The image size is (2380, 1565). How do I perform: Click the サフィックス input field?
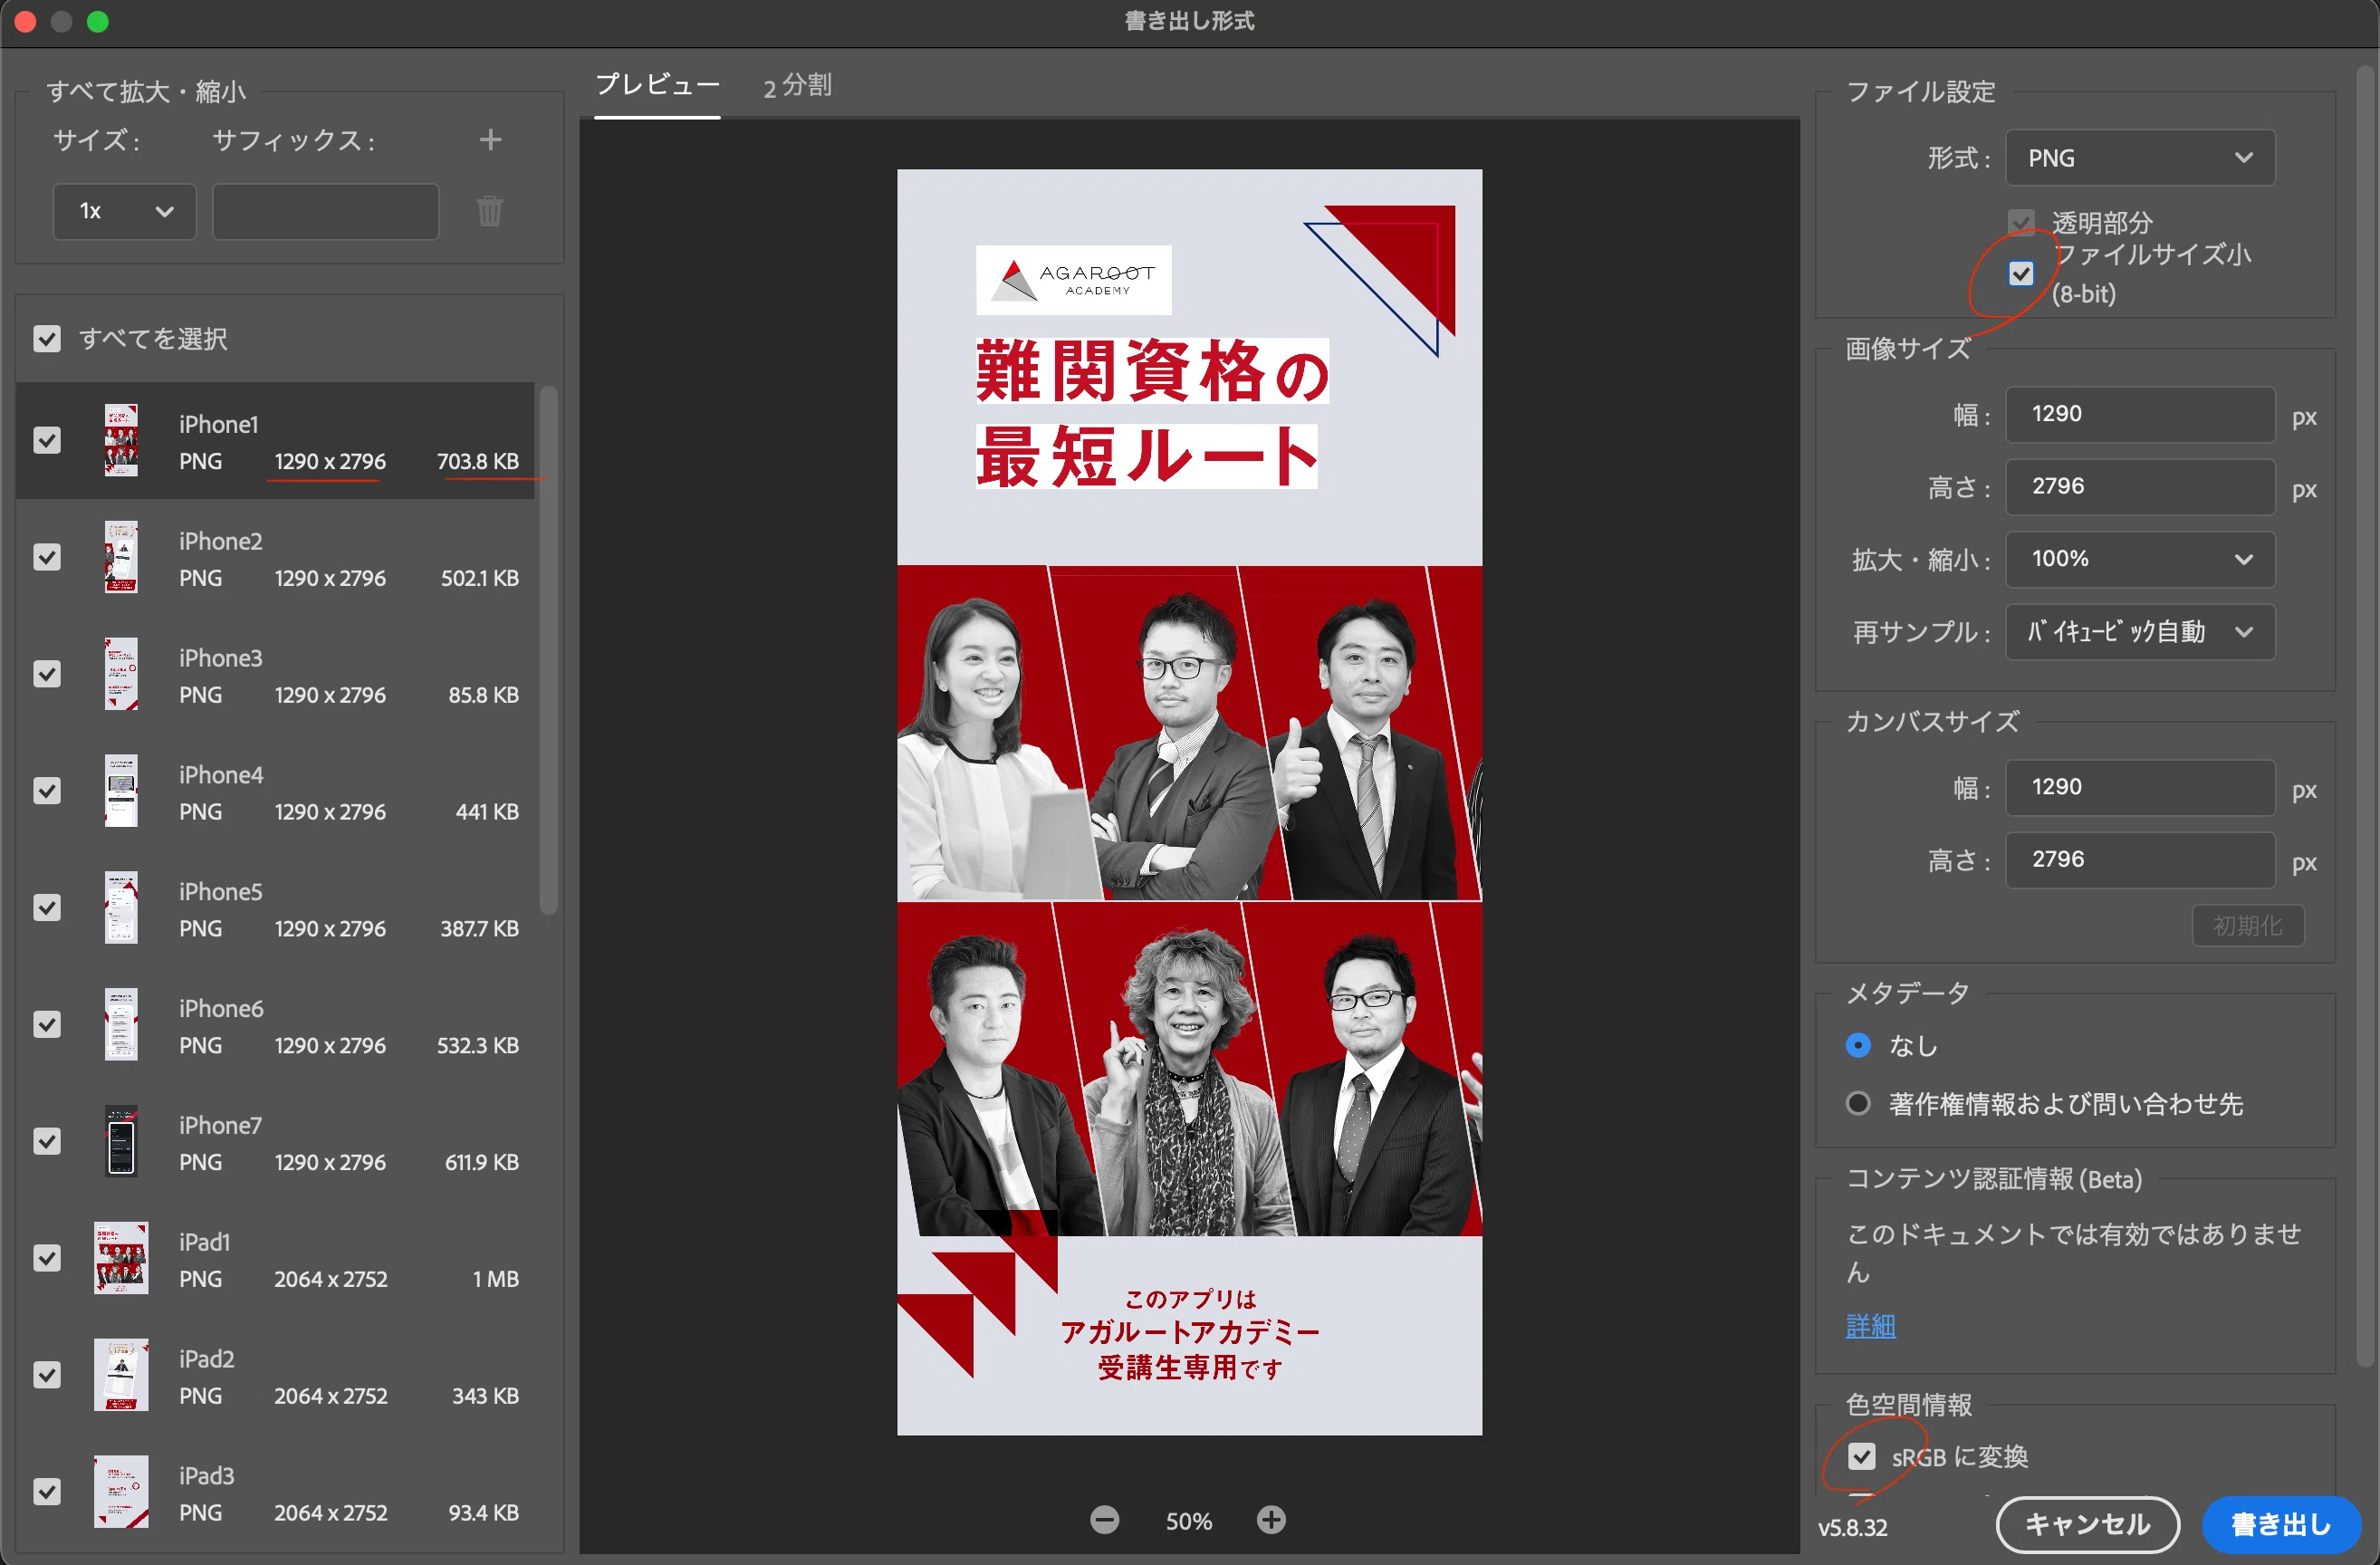325,211
